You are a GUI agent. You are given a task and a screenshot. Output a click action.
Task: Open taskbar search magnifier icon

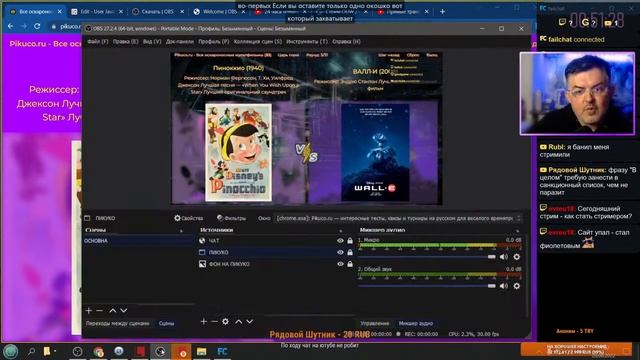tap(31, 351)
